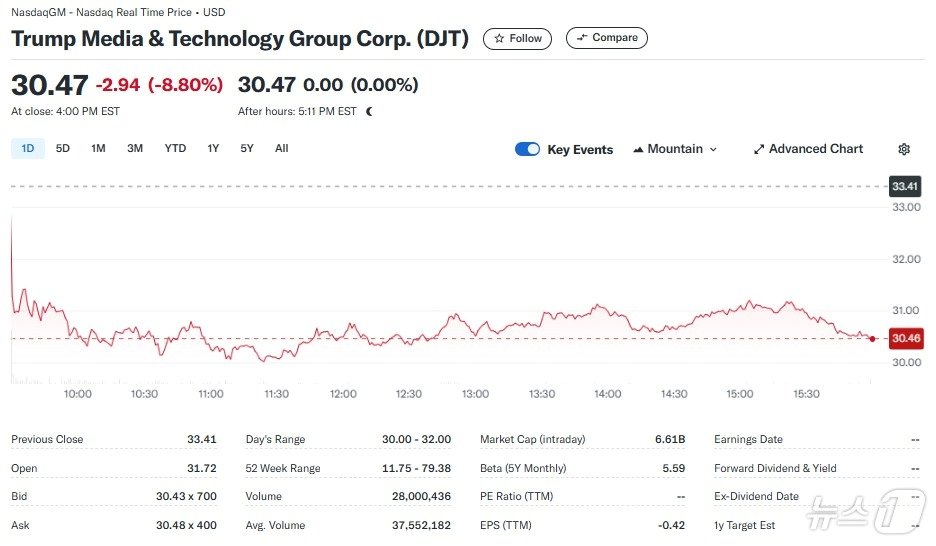Open Advanced Chart link

[815, 149]
